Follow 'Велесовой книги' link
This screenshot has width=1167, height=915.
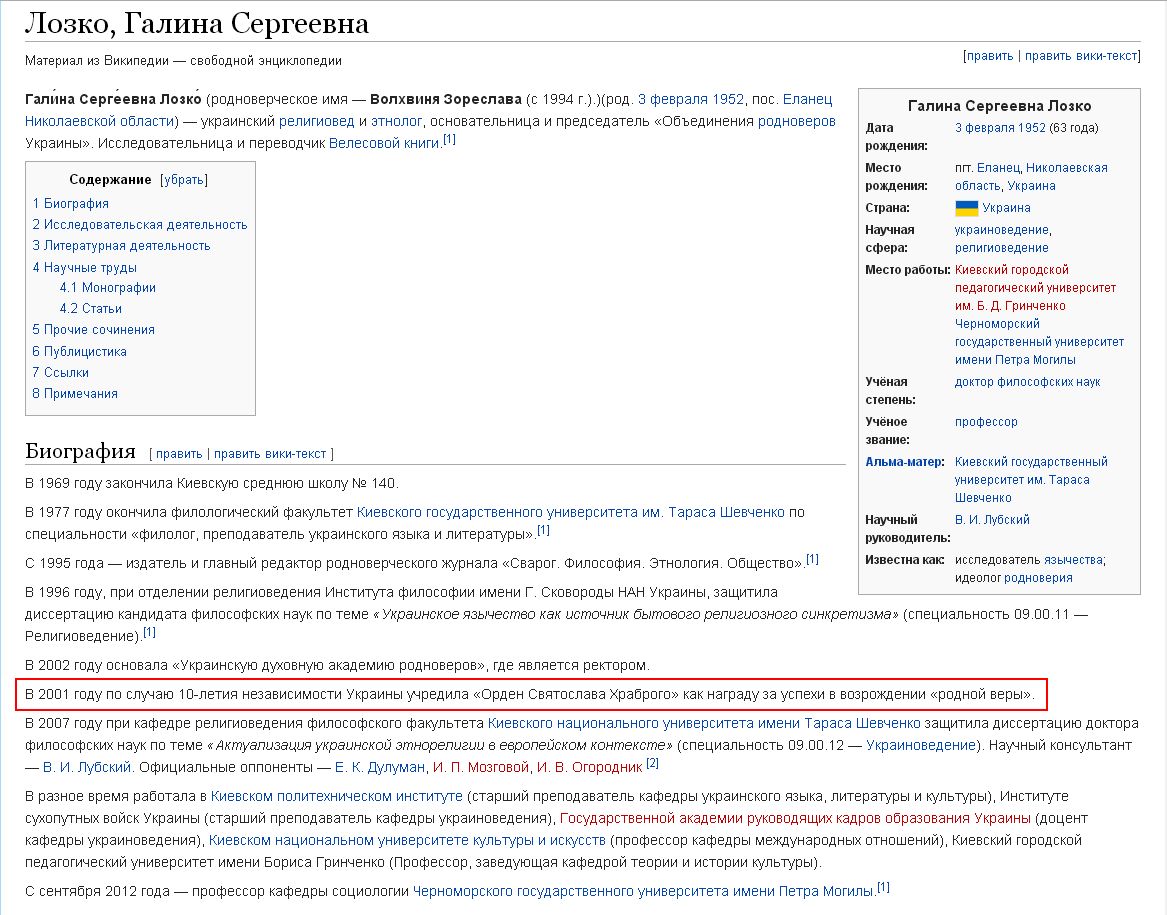pyautogui.click(x=384, y=143)
